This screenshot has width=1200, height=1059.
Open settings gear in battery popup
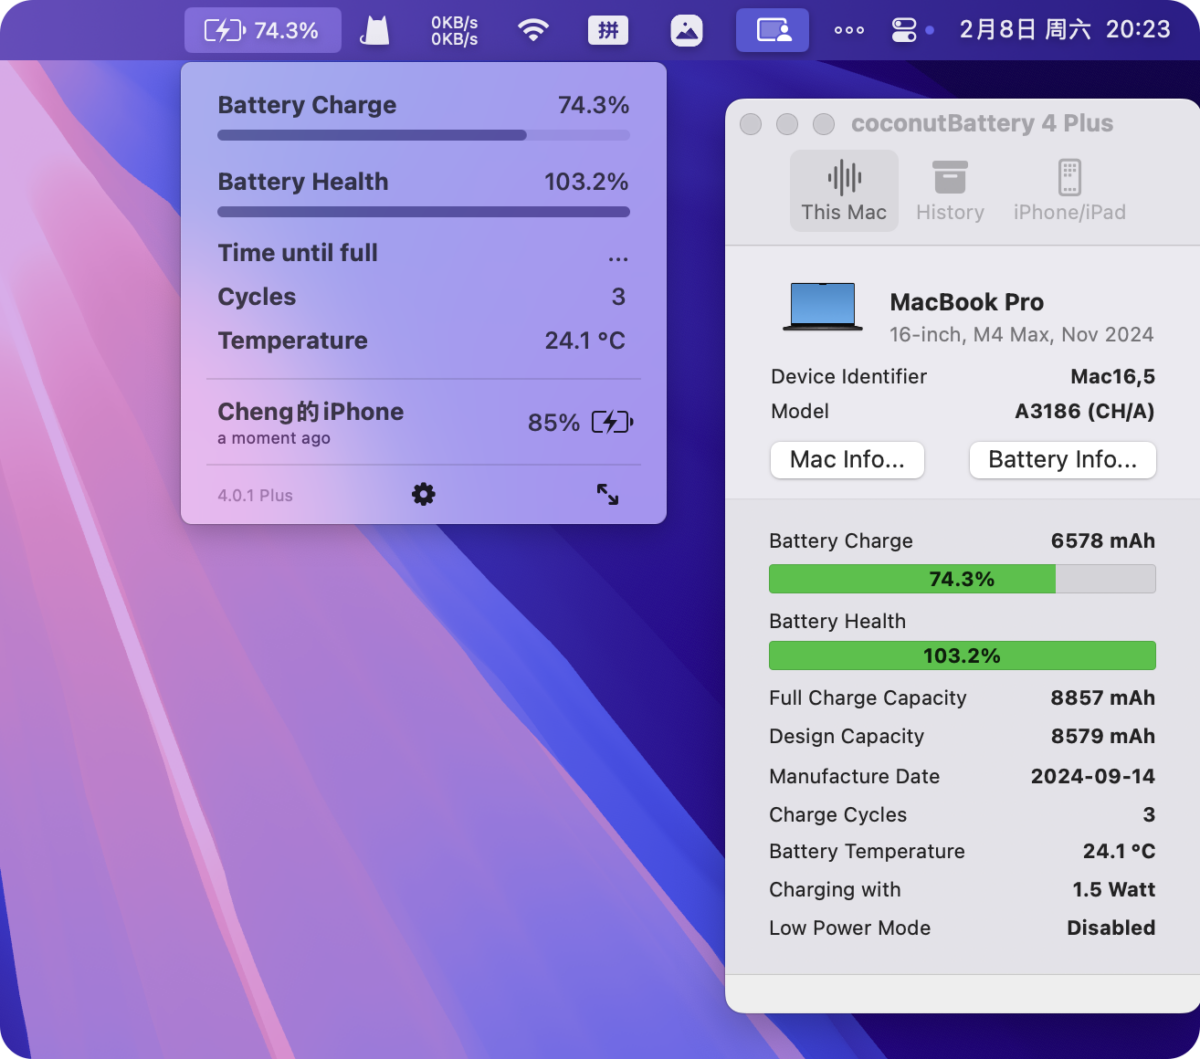click(x=424, y=494)
